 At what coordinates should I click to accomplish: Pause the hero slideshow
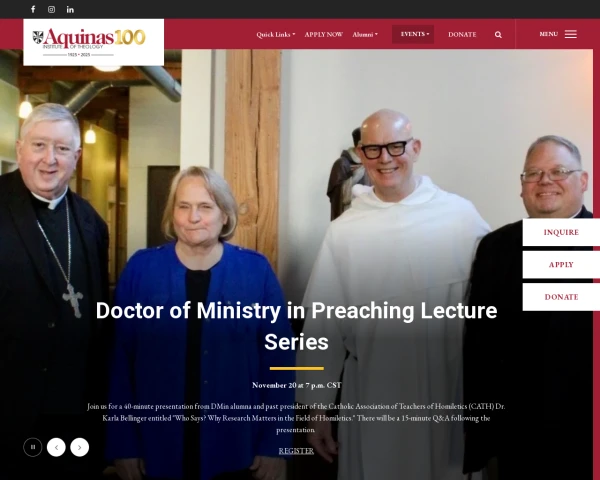coord(33,447)
